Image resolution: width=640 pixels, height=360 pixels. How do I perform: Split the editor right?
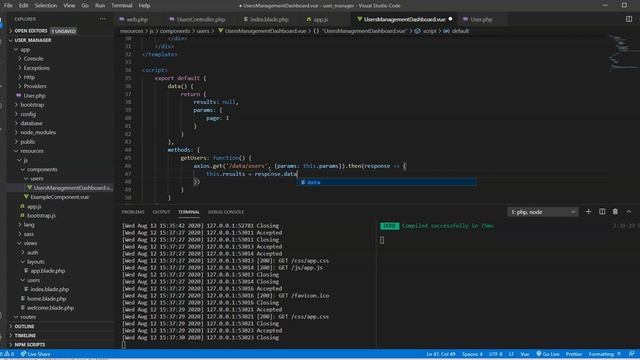(x=629, y=19)
